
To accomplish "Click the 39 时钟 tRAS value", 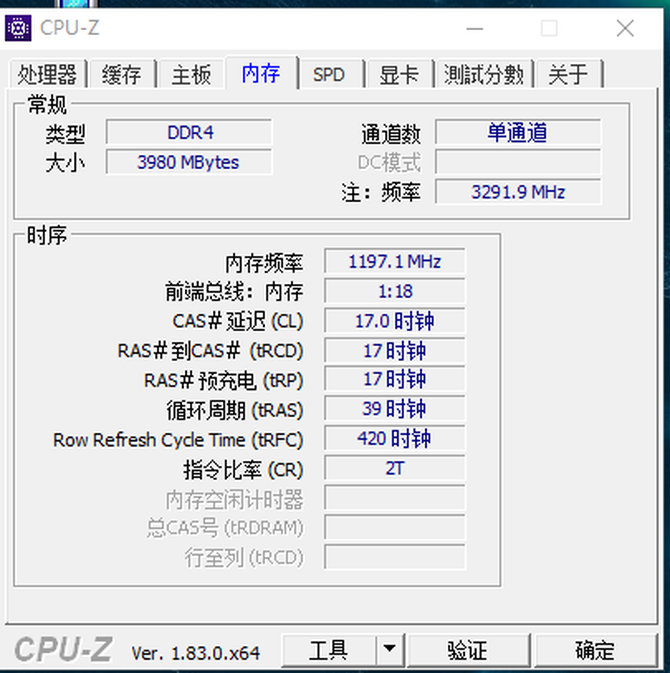I will [x=395, y=408].
